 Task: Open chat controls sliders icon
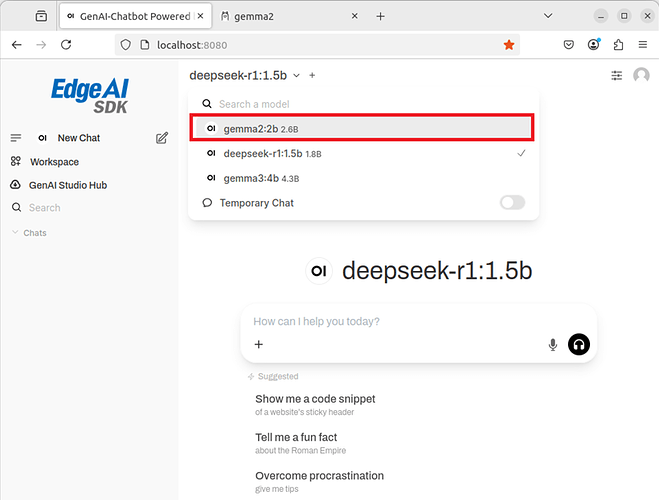[617, 76]
